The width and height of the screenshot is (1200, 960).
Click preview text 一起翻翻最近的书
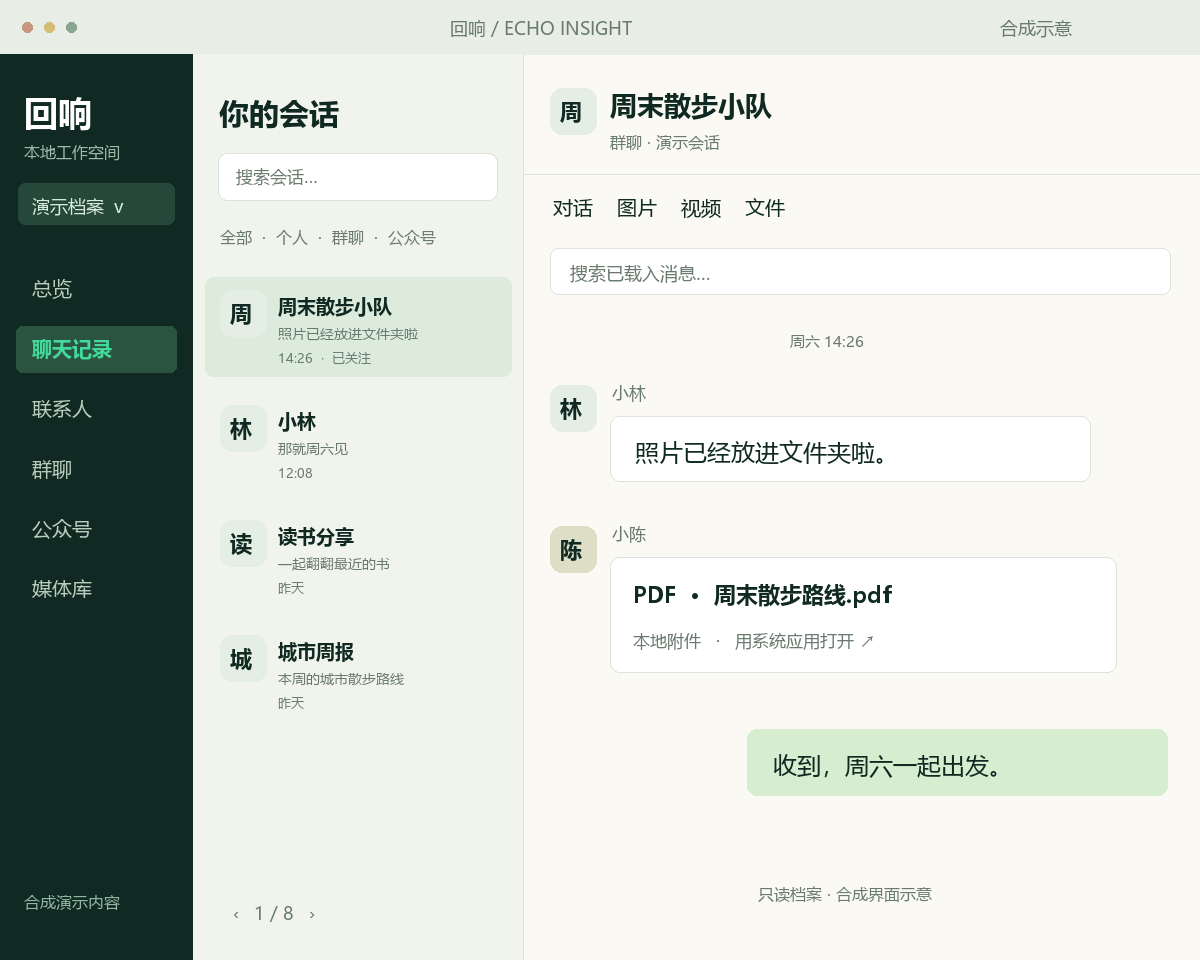point(334,564)
